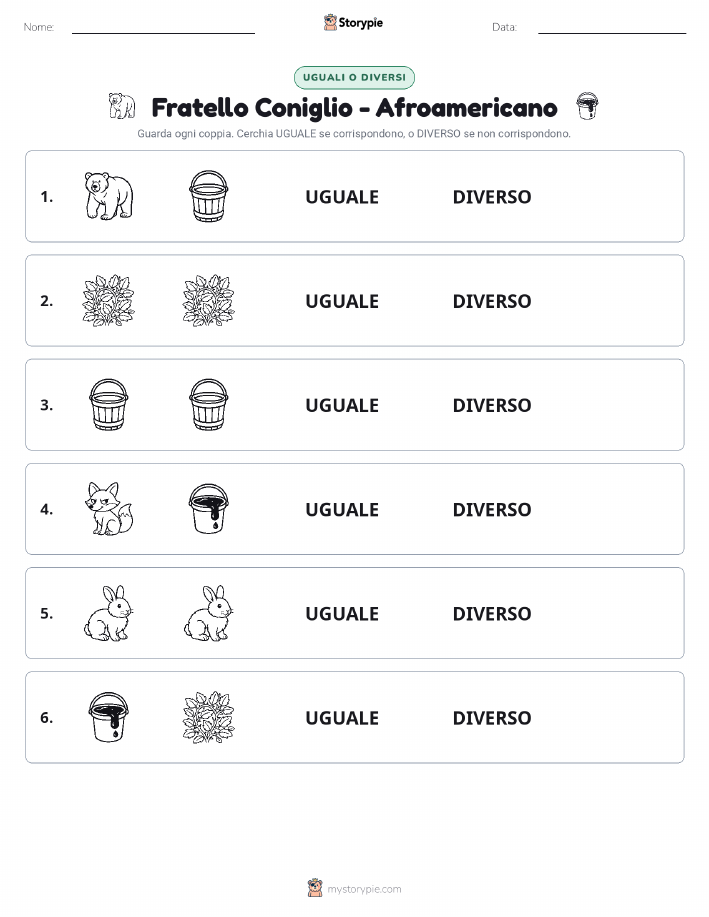Image resolution: width=709 pixels, height=917 pixels.
Task: Select the right wooden bucket in row 3
Action: pos(209,405)
